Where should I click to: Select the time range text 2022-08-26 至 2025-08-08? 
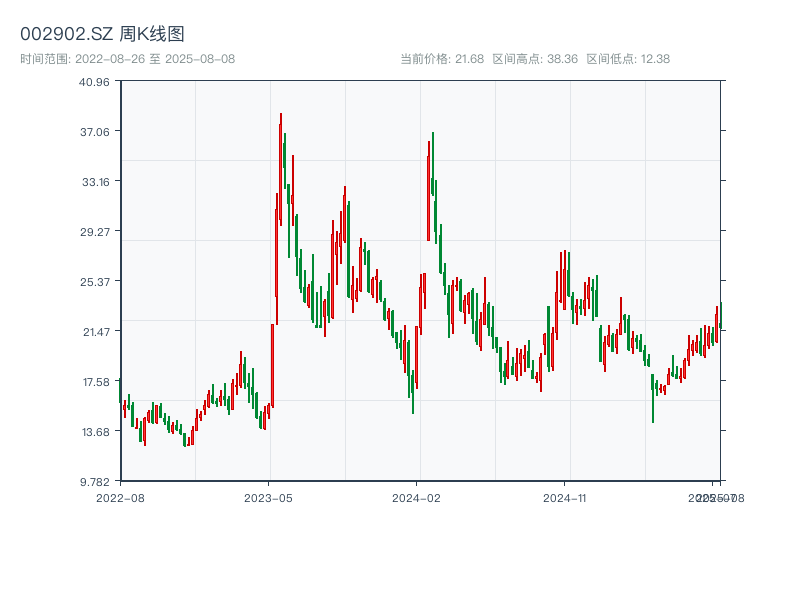155,59
